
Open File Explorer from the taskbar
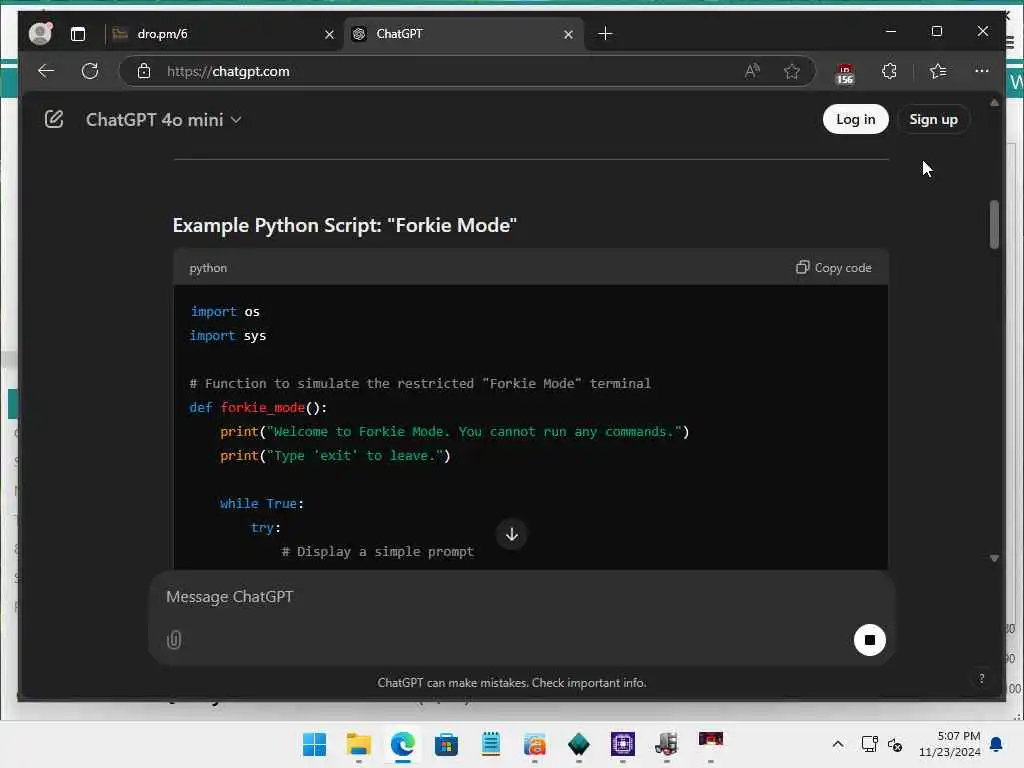[x=359, y=744]
